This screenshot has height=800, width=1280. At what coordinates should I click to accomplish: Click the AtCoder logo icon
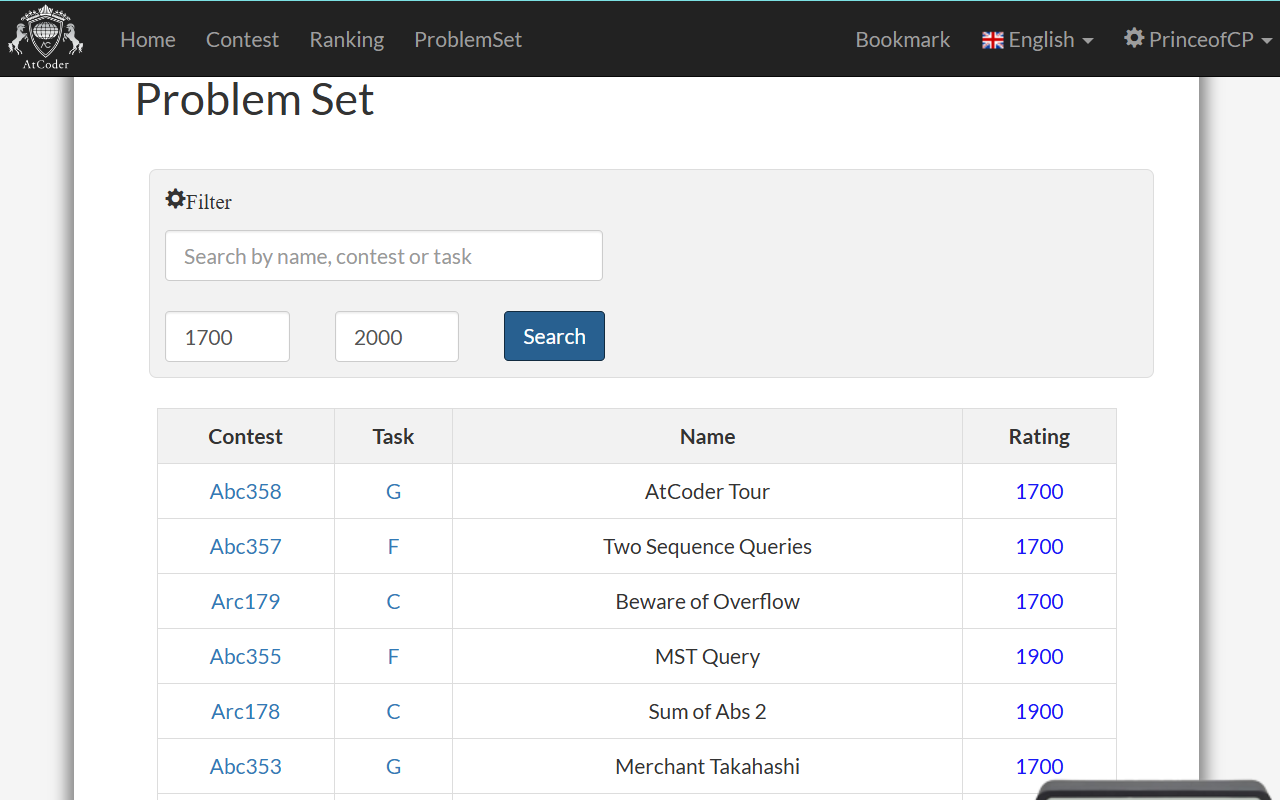(x=46, y=38)
